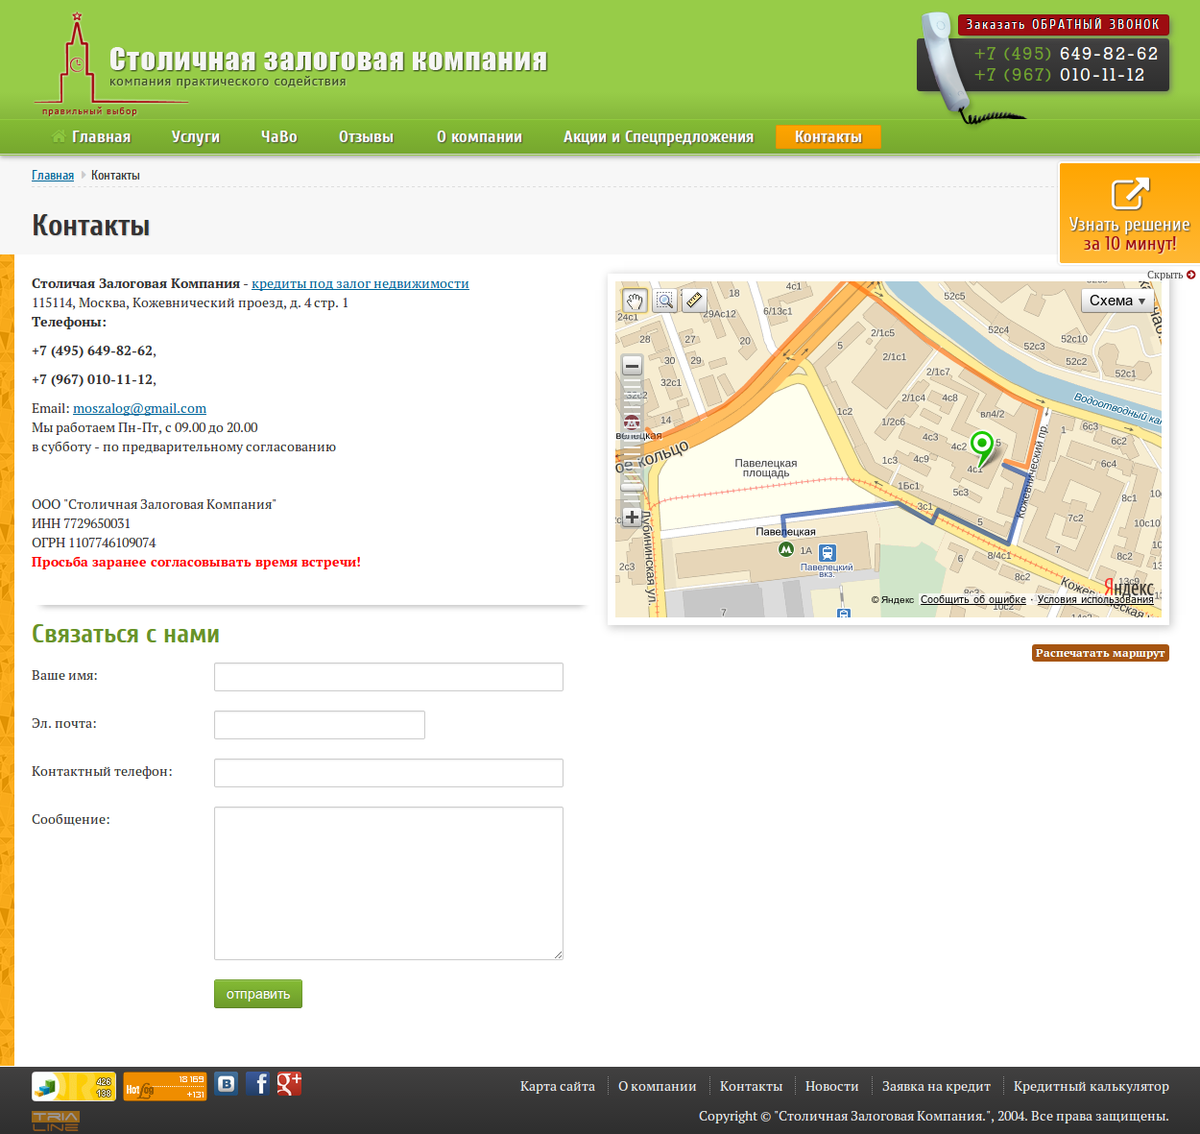
Task: Click the HotLog counter badge
Action: [x=164, y=1087]
